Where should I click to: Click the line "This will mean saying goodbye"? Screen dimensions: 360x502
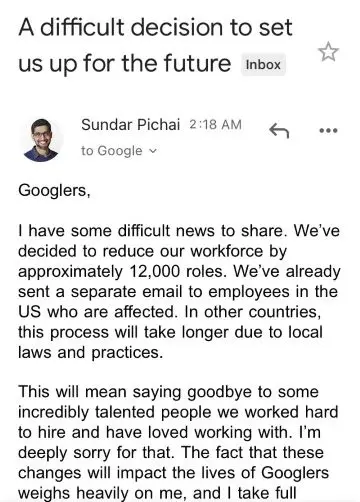(168, 392)
